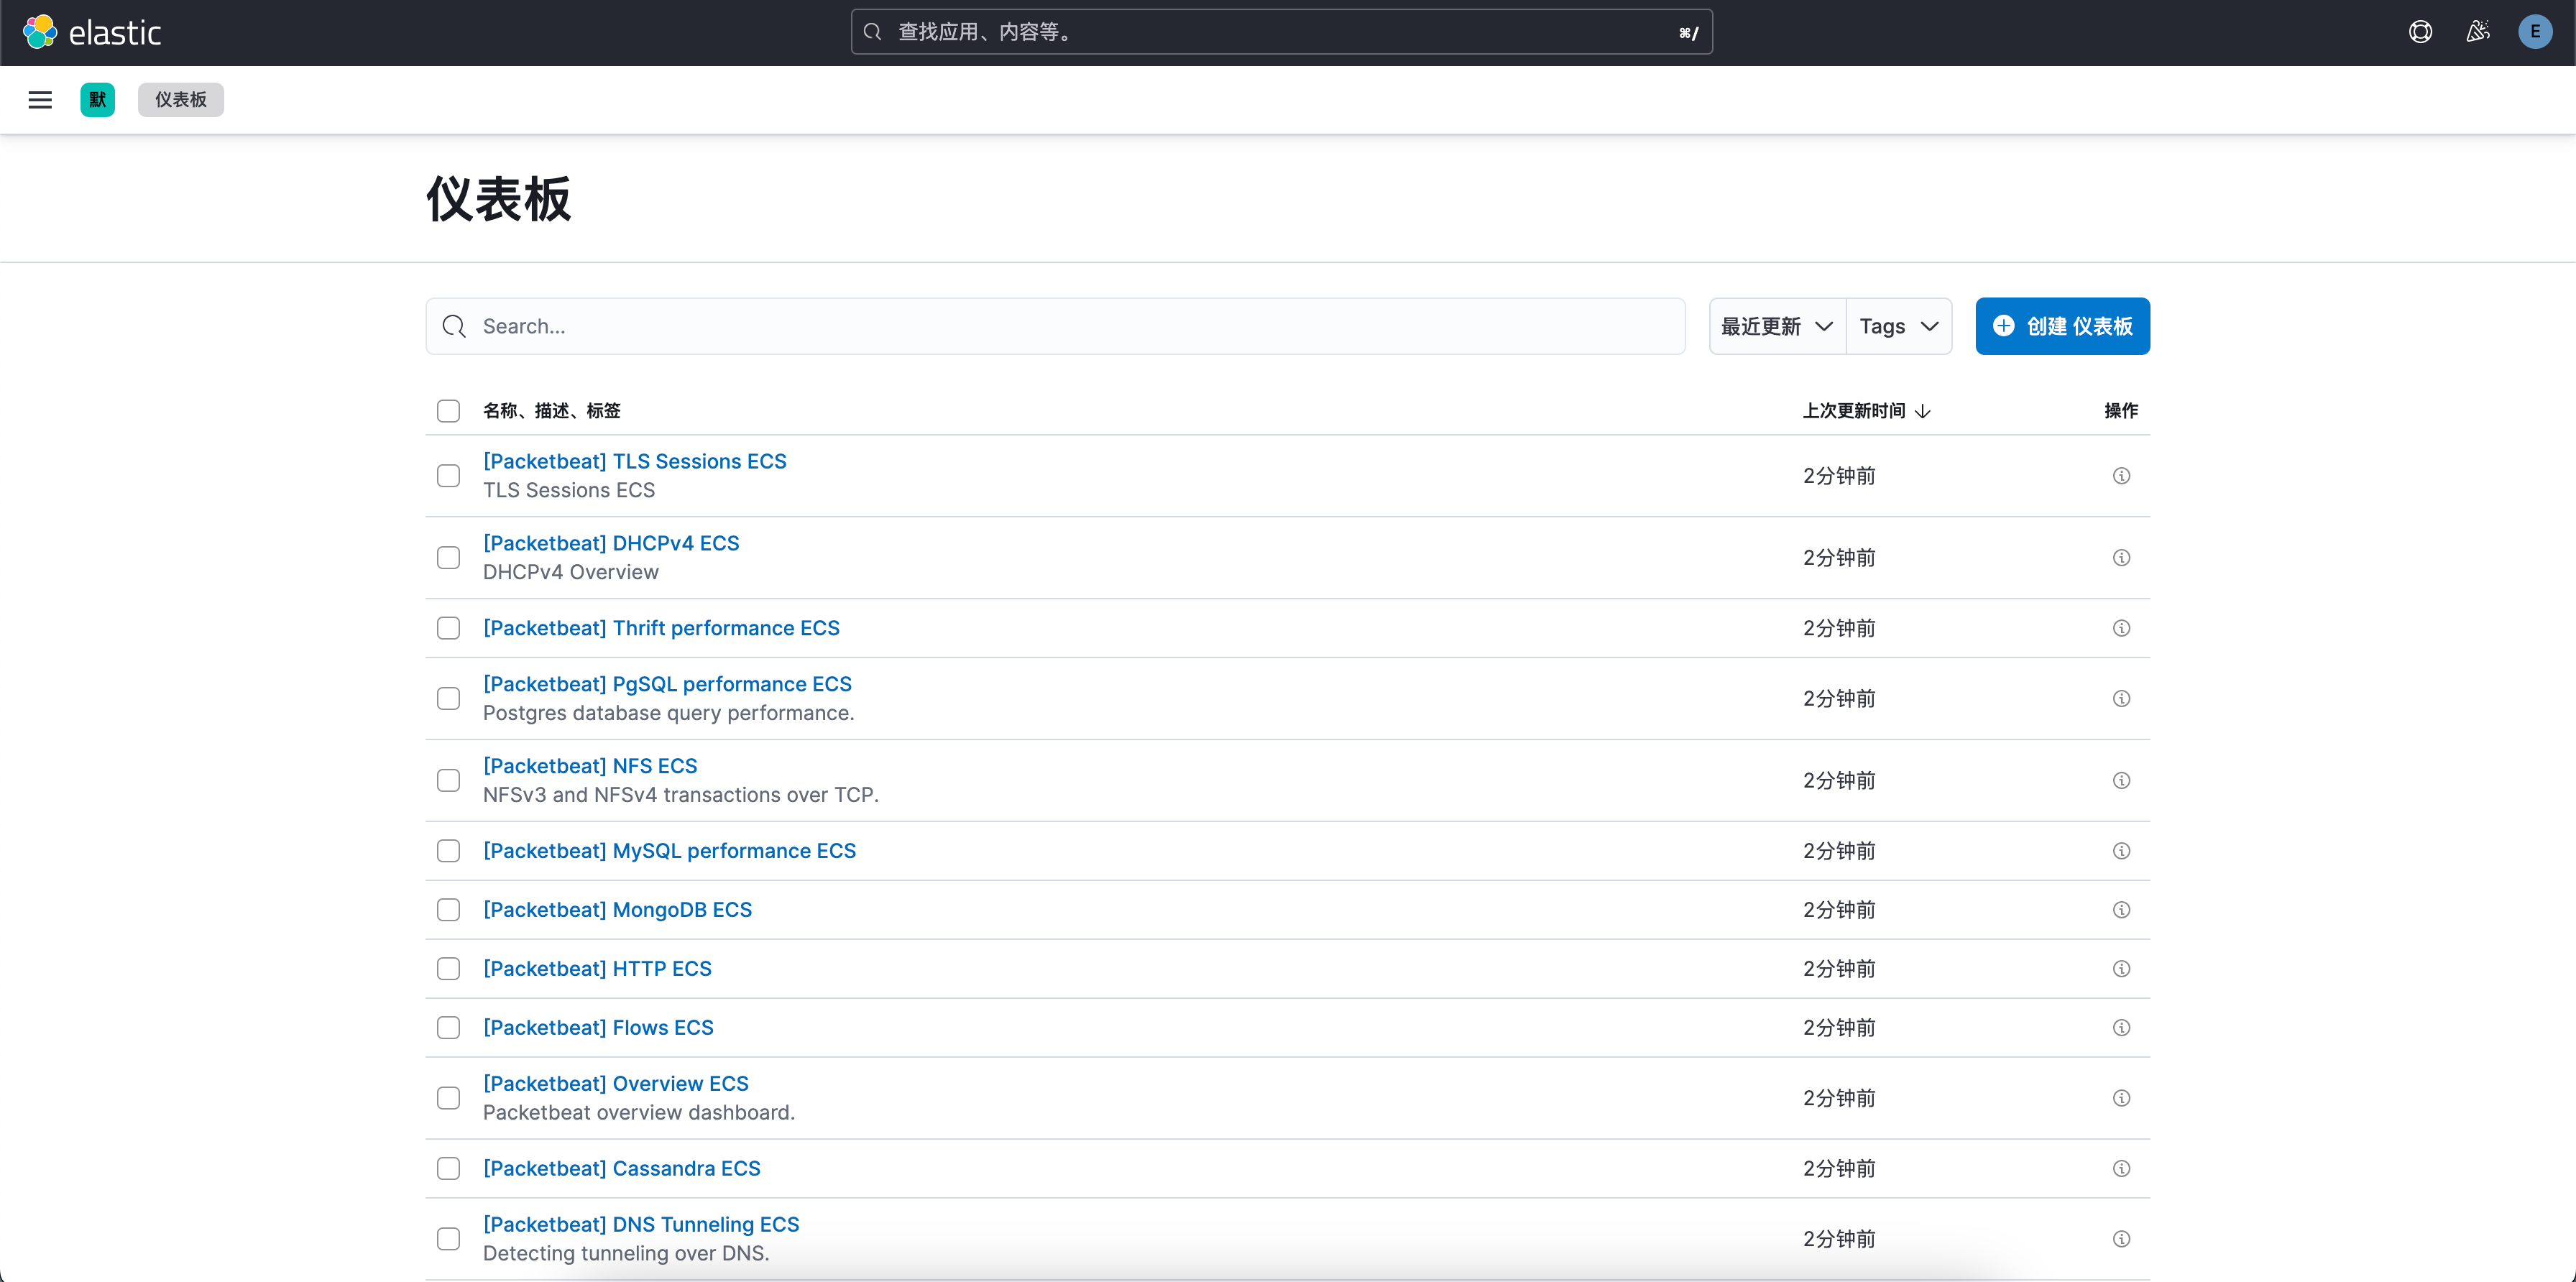Select the Flows ECS row checkbox
Viewport: 2576px width, 1282px height.
[x=448, y=1028]
